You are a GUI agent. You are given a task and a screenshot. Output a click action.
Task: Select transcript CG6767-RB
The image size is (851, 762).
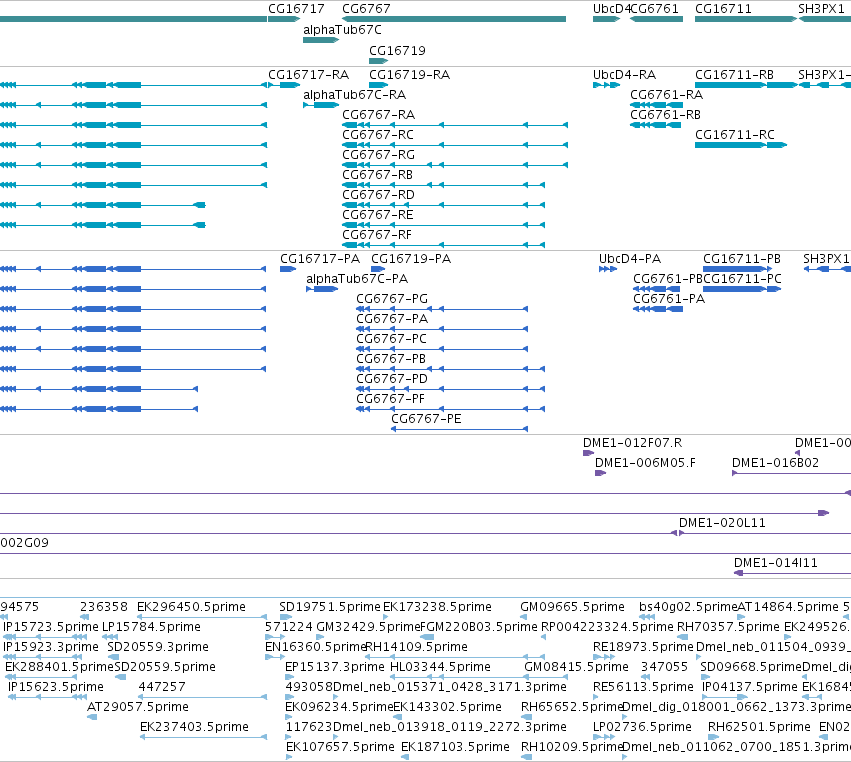(443, 185)
